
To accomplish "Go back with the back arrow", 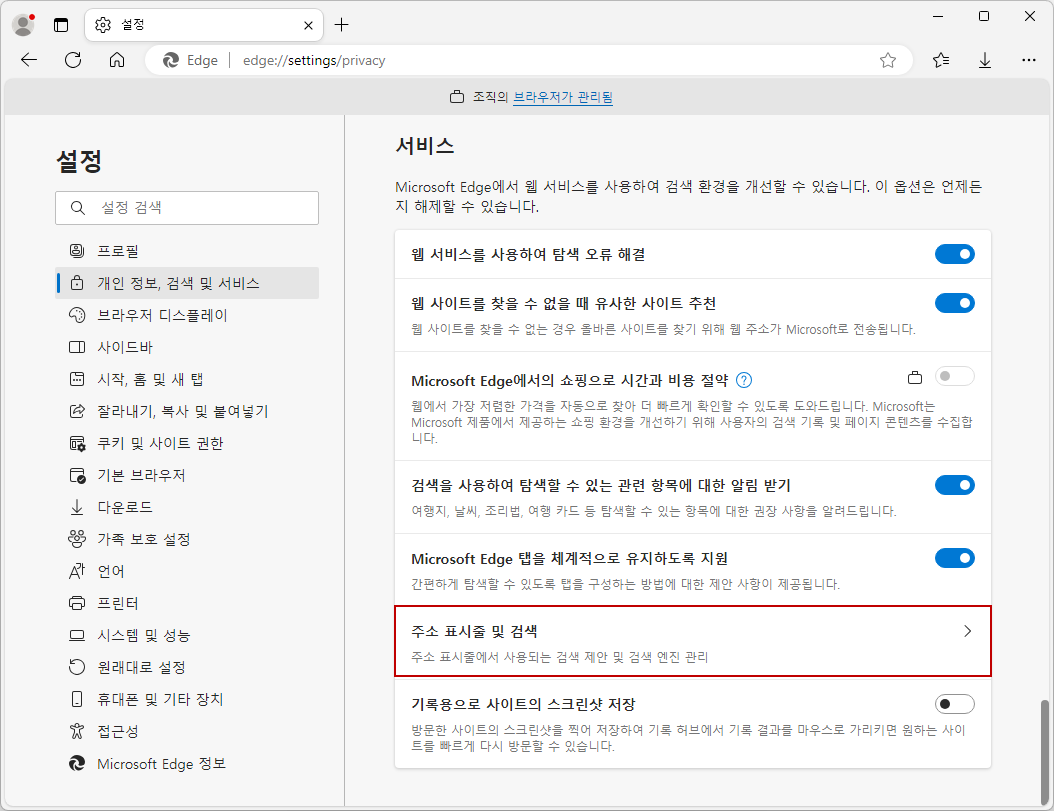I will click(29, 61).
